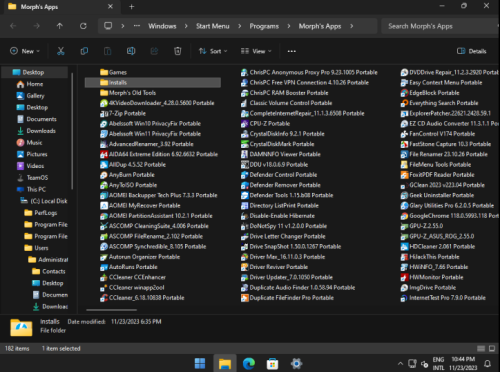Open the Sort dropdown menu
Screen dimensions: 500x372
(x=213, y=51)
